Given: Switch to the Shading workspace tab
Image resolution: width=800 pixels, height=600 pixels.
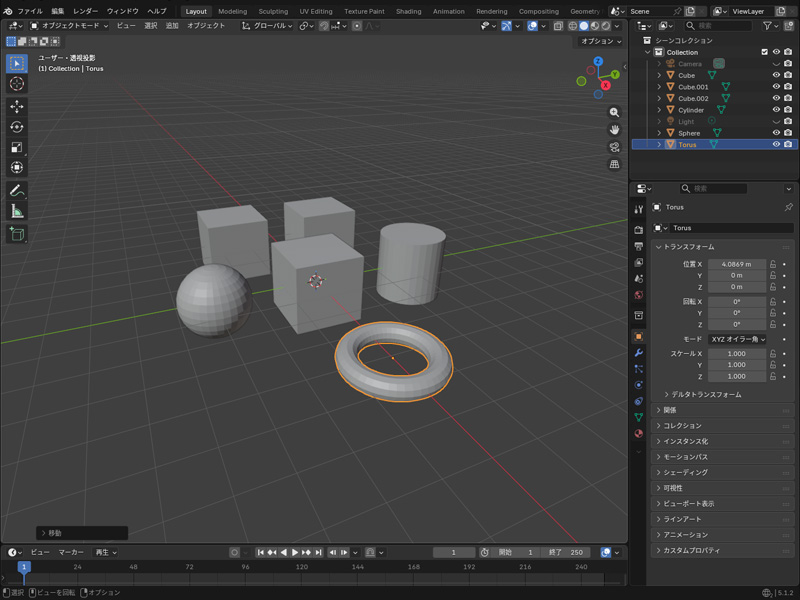Looking at the screenshot, I should [x=409, y=11].
